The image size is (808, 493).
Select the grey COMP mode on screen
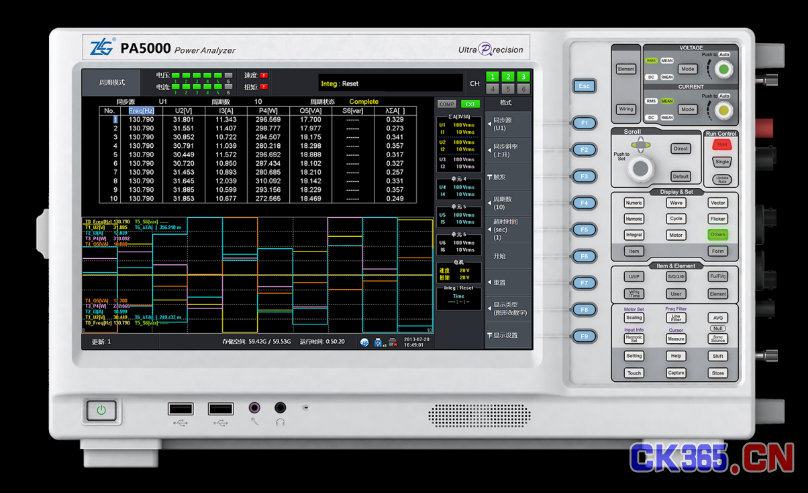[x=447, y=104]
